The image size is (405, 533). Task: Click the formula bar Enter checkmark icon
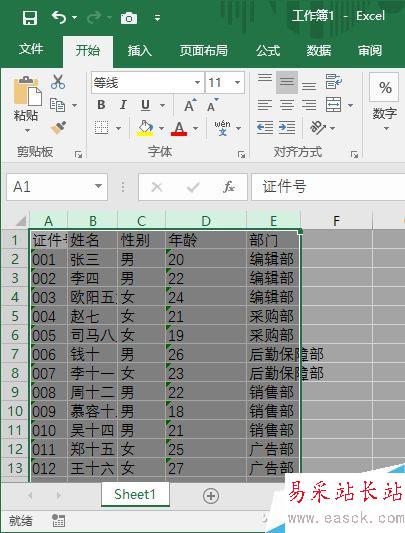[x=193, y=187]
